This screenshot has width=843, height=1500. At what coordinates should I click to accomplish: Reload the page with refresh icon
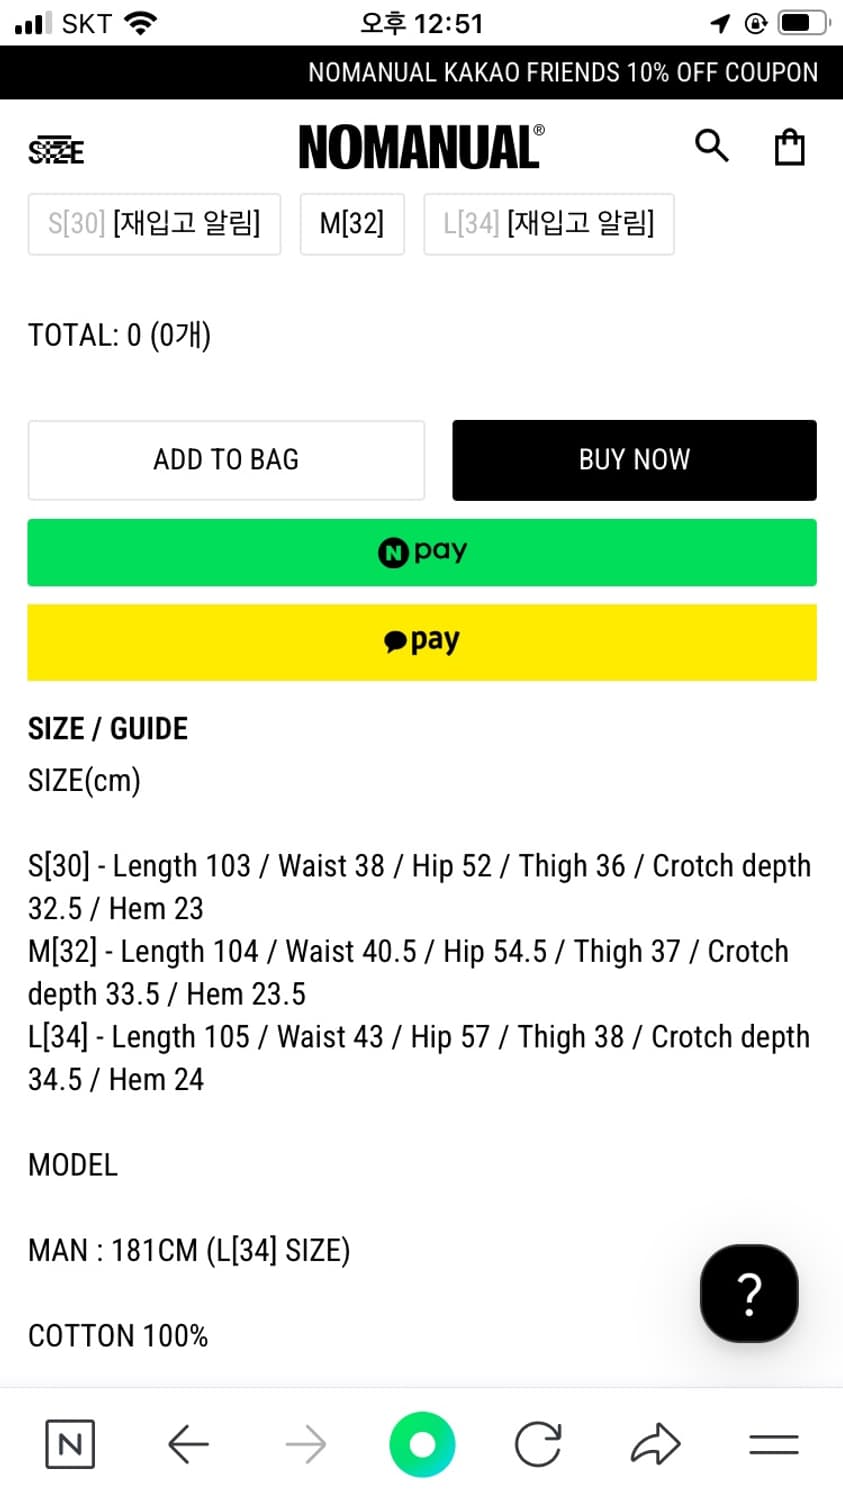538,1444
